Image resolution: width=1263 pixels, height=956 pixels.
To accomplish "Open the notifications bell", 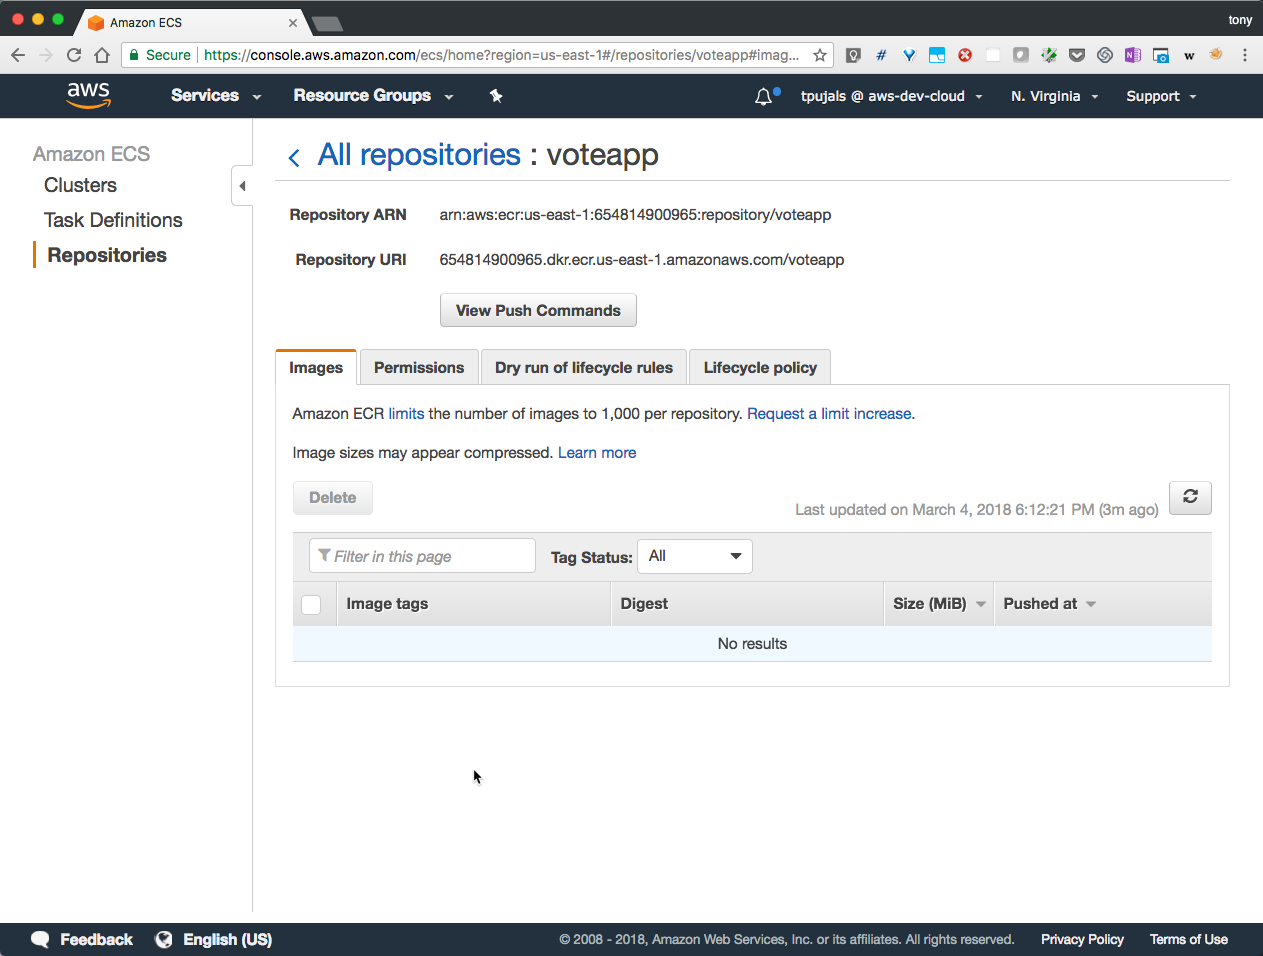I will 764,96.
